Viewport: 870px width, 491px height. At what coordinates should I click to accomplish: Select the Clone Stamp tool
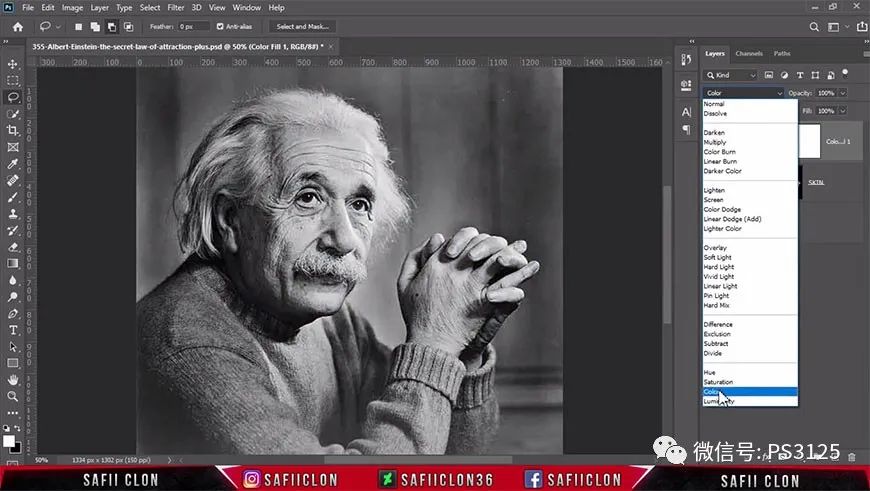[13, 214]
